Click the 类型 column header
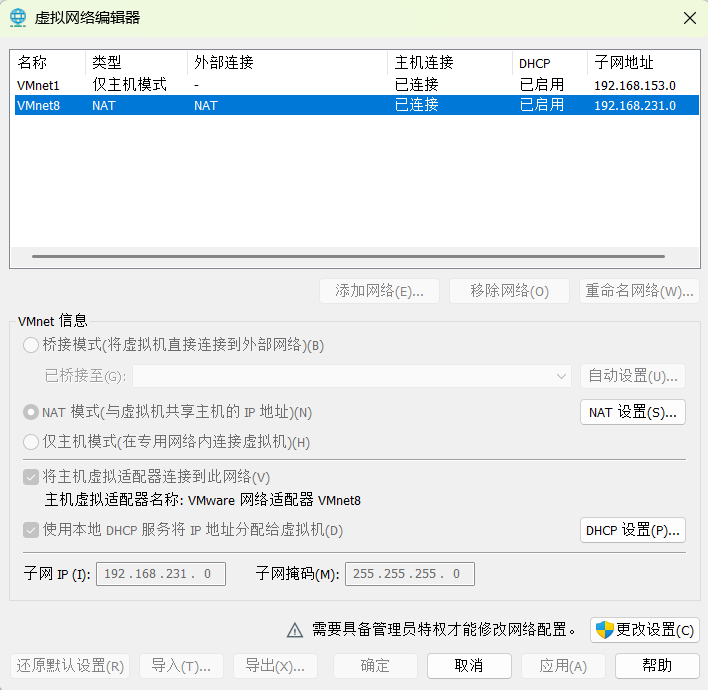 [136, 62]
